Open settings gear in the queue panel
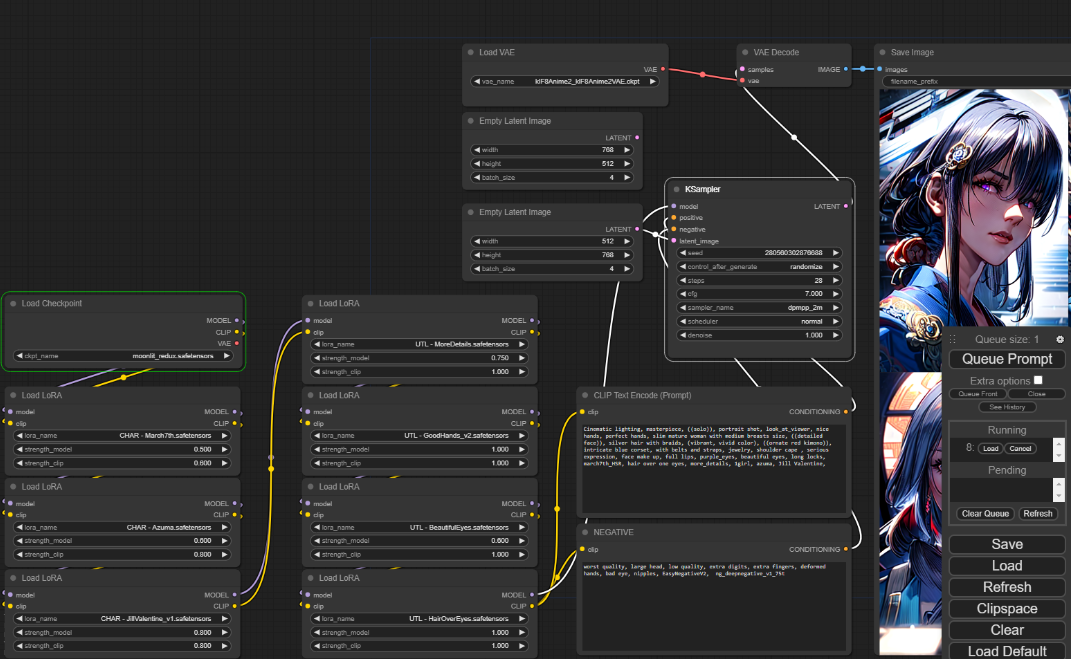The image size is (1072, 659). [1060, 340]
